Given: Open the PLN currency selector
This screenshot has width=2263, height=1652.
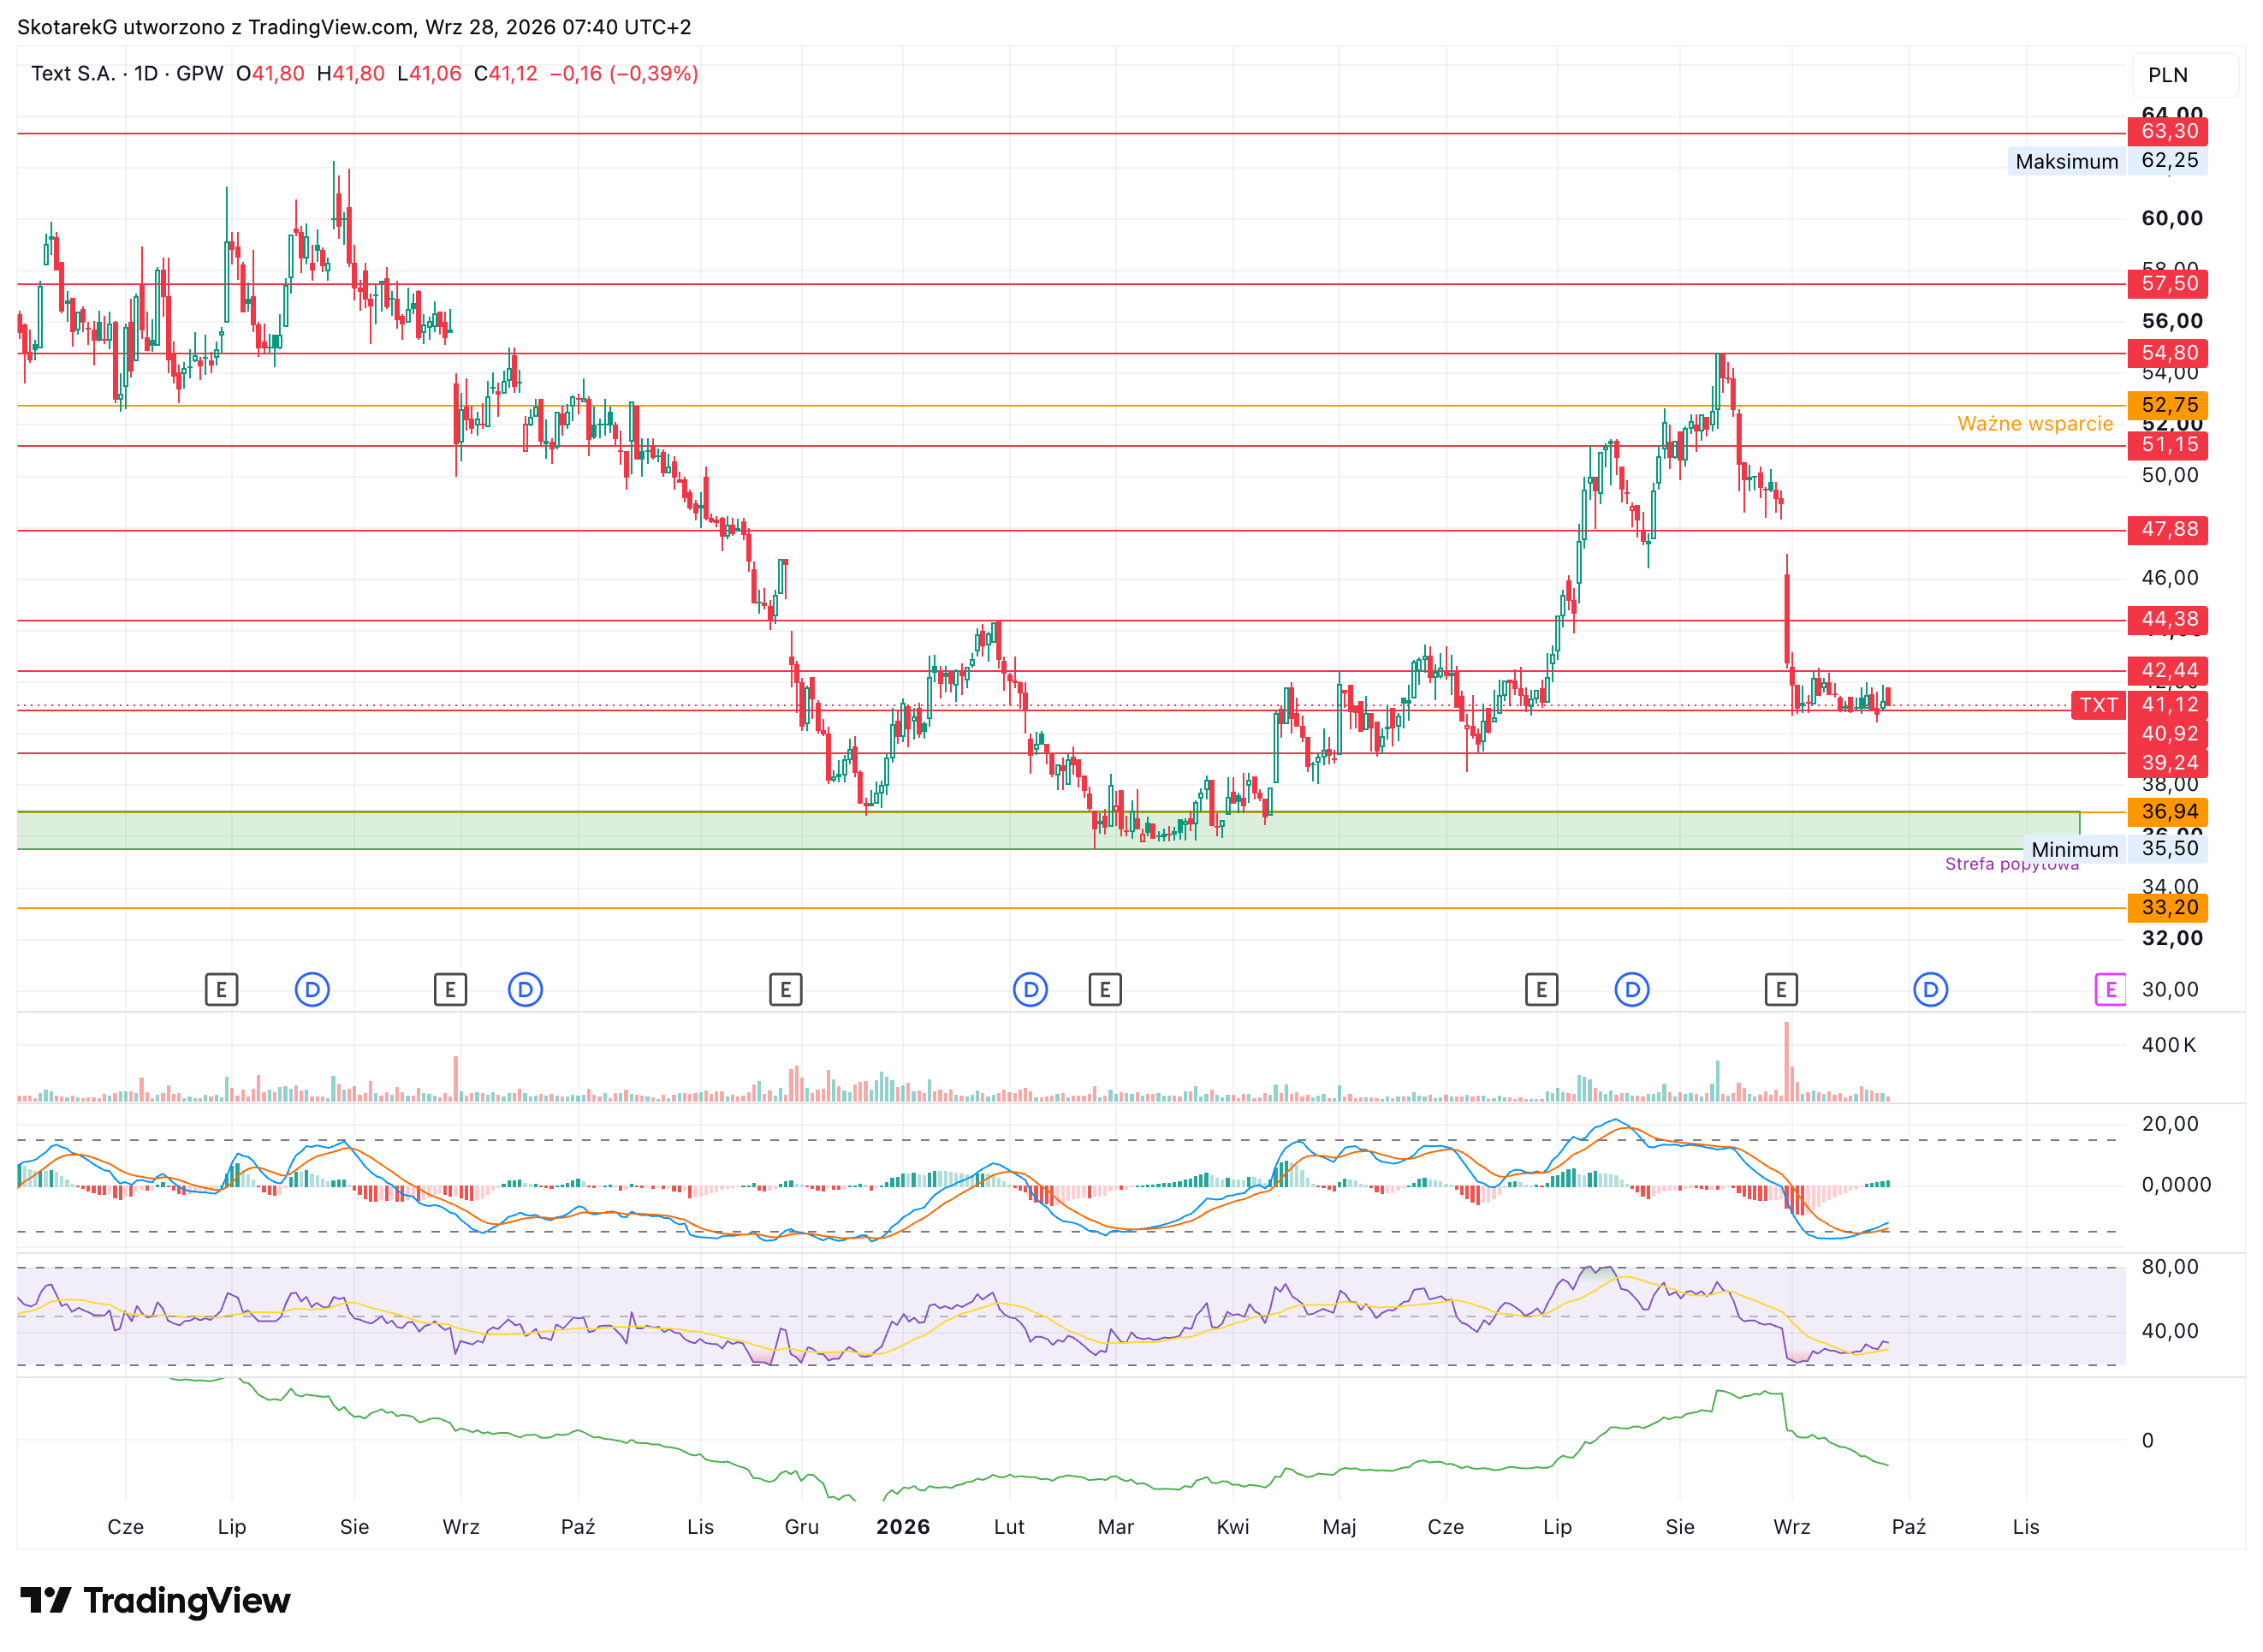Looking at the screenshot, I should pos(2185,75).
